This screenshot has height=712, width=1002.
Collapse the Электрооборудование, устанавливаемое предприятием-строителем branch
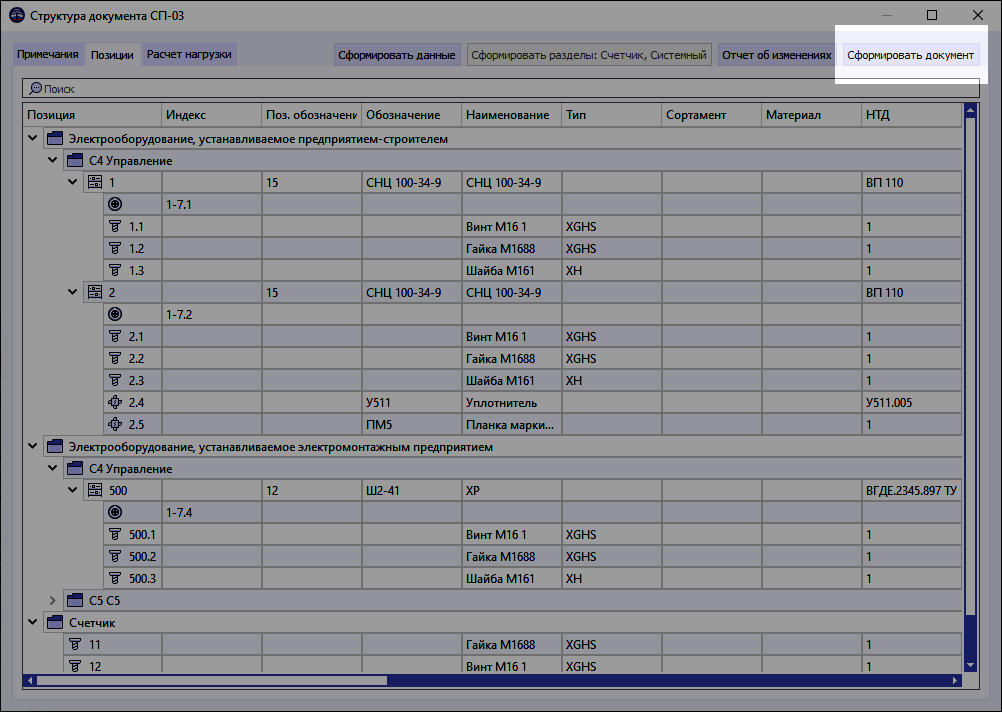(32, 137)
